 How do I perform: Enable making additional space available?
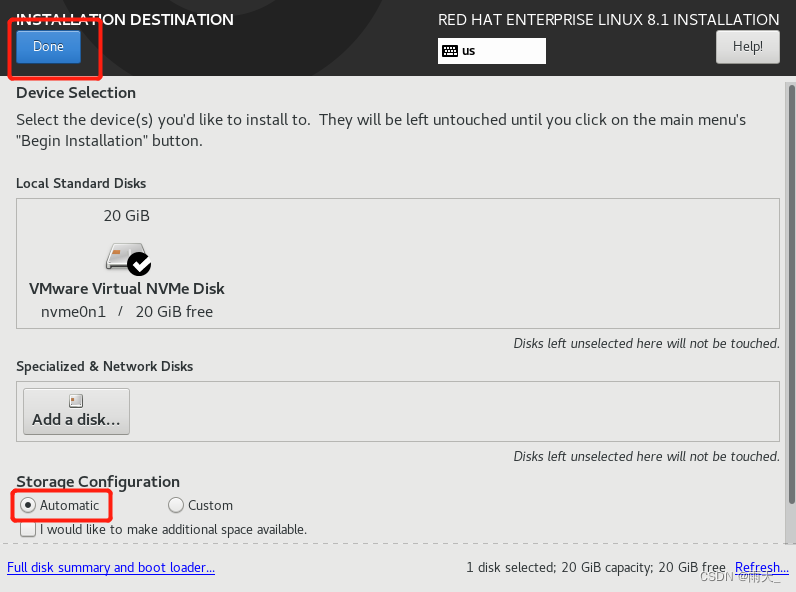pos(28,529)
